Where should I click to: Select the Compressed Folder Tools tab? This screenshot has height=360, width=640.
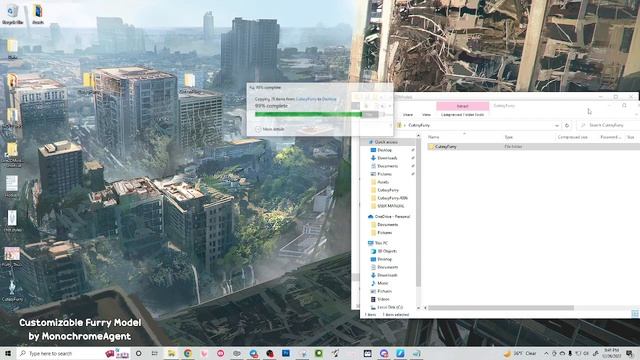(x=462, y=115)
